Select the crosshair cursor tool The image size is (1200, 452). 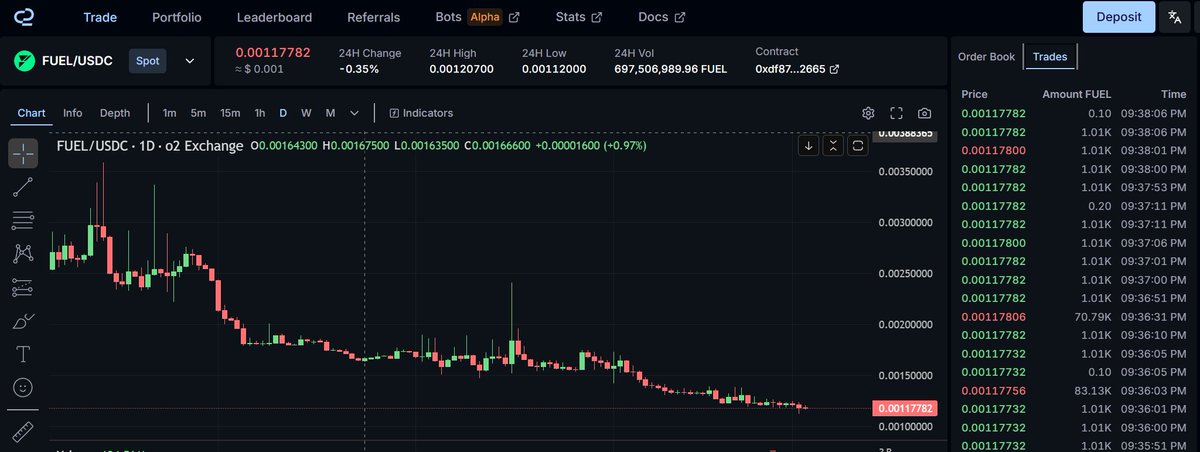(x=23, y=153)
